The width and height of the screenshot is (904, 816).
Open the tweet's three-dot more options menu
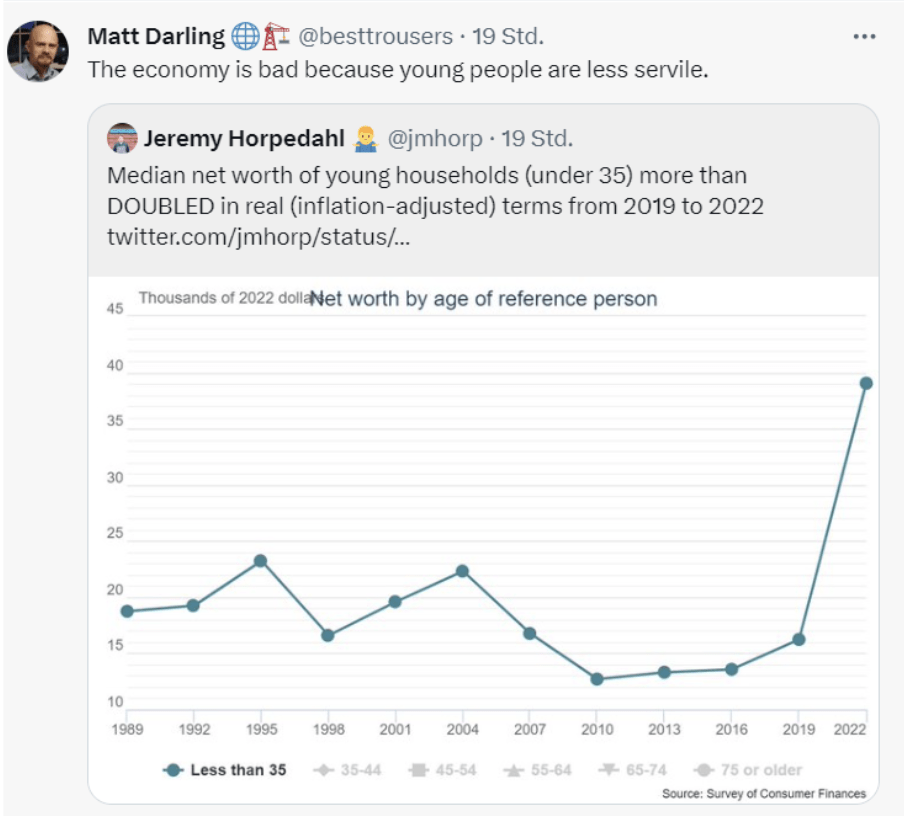coord(864,37)
